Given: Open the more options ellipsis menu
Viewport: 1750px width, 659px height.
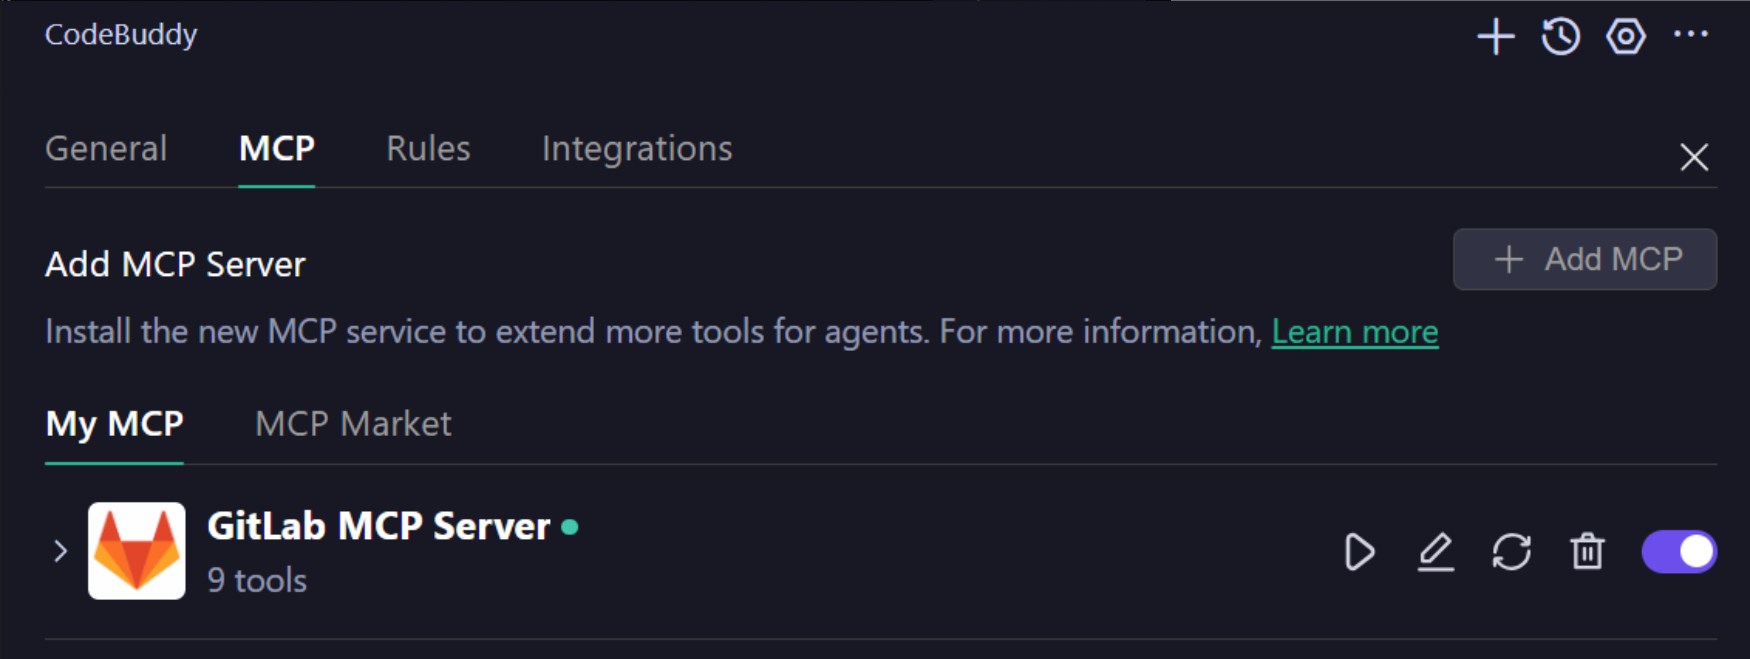Looking at the screenshot, I should point(1691,35).
